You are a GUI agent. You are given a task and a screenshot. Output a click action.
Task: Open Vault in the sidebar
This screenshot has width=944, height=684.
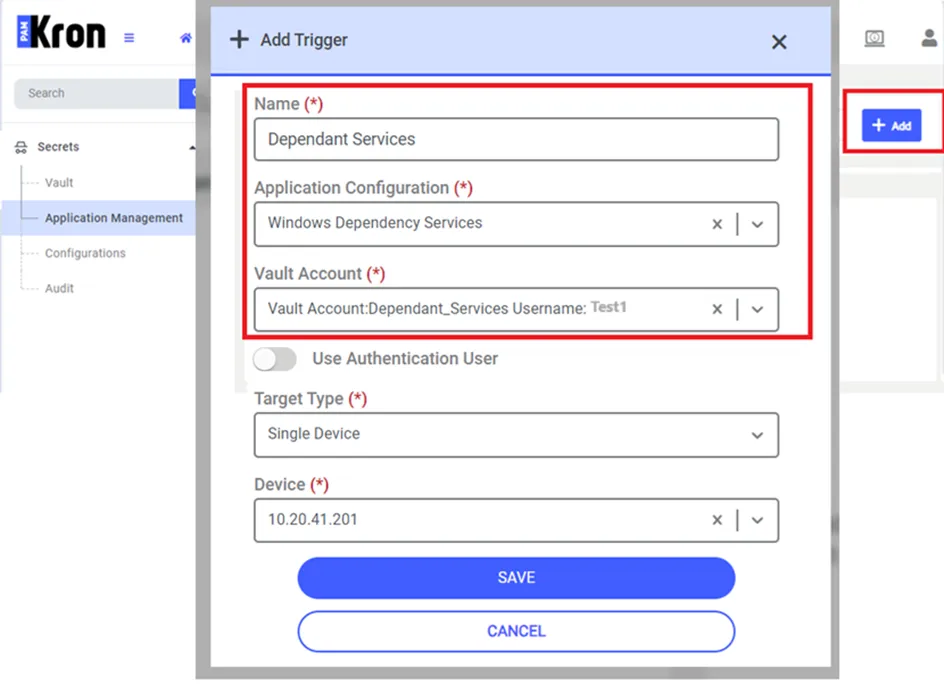(59, 182)
